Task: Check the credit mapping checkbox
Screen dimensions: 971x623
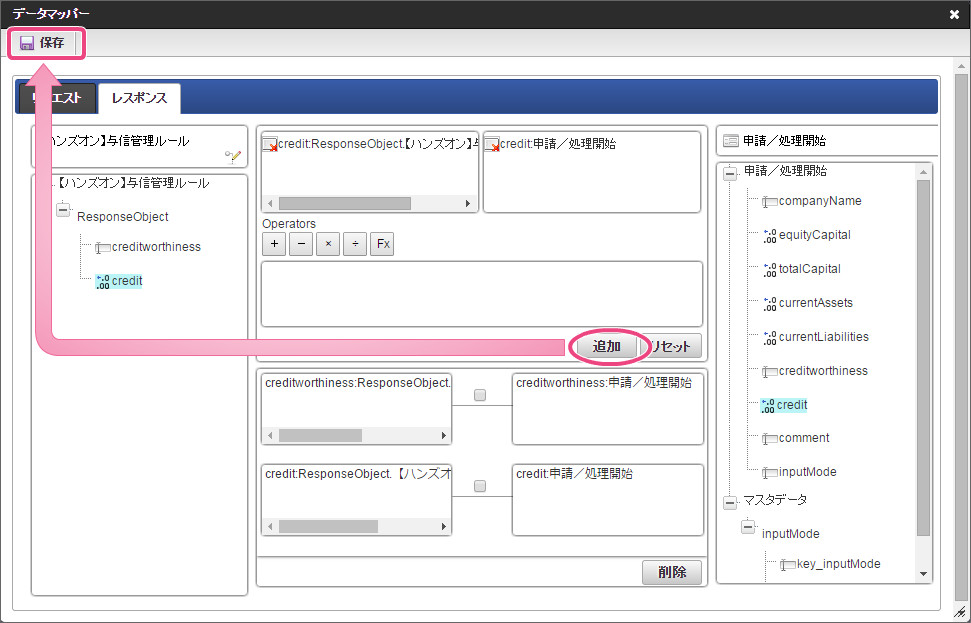Action: 480,486
